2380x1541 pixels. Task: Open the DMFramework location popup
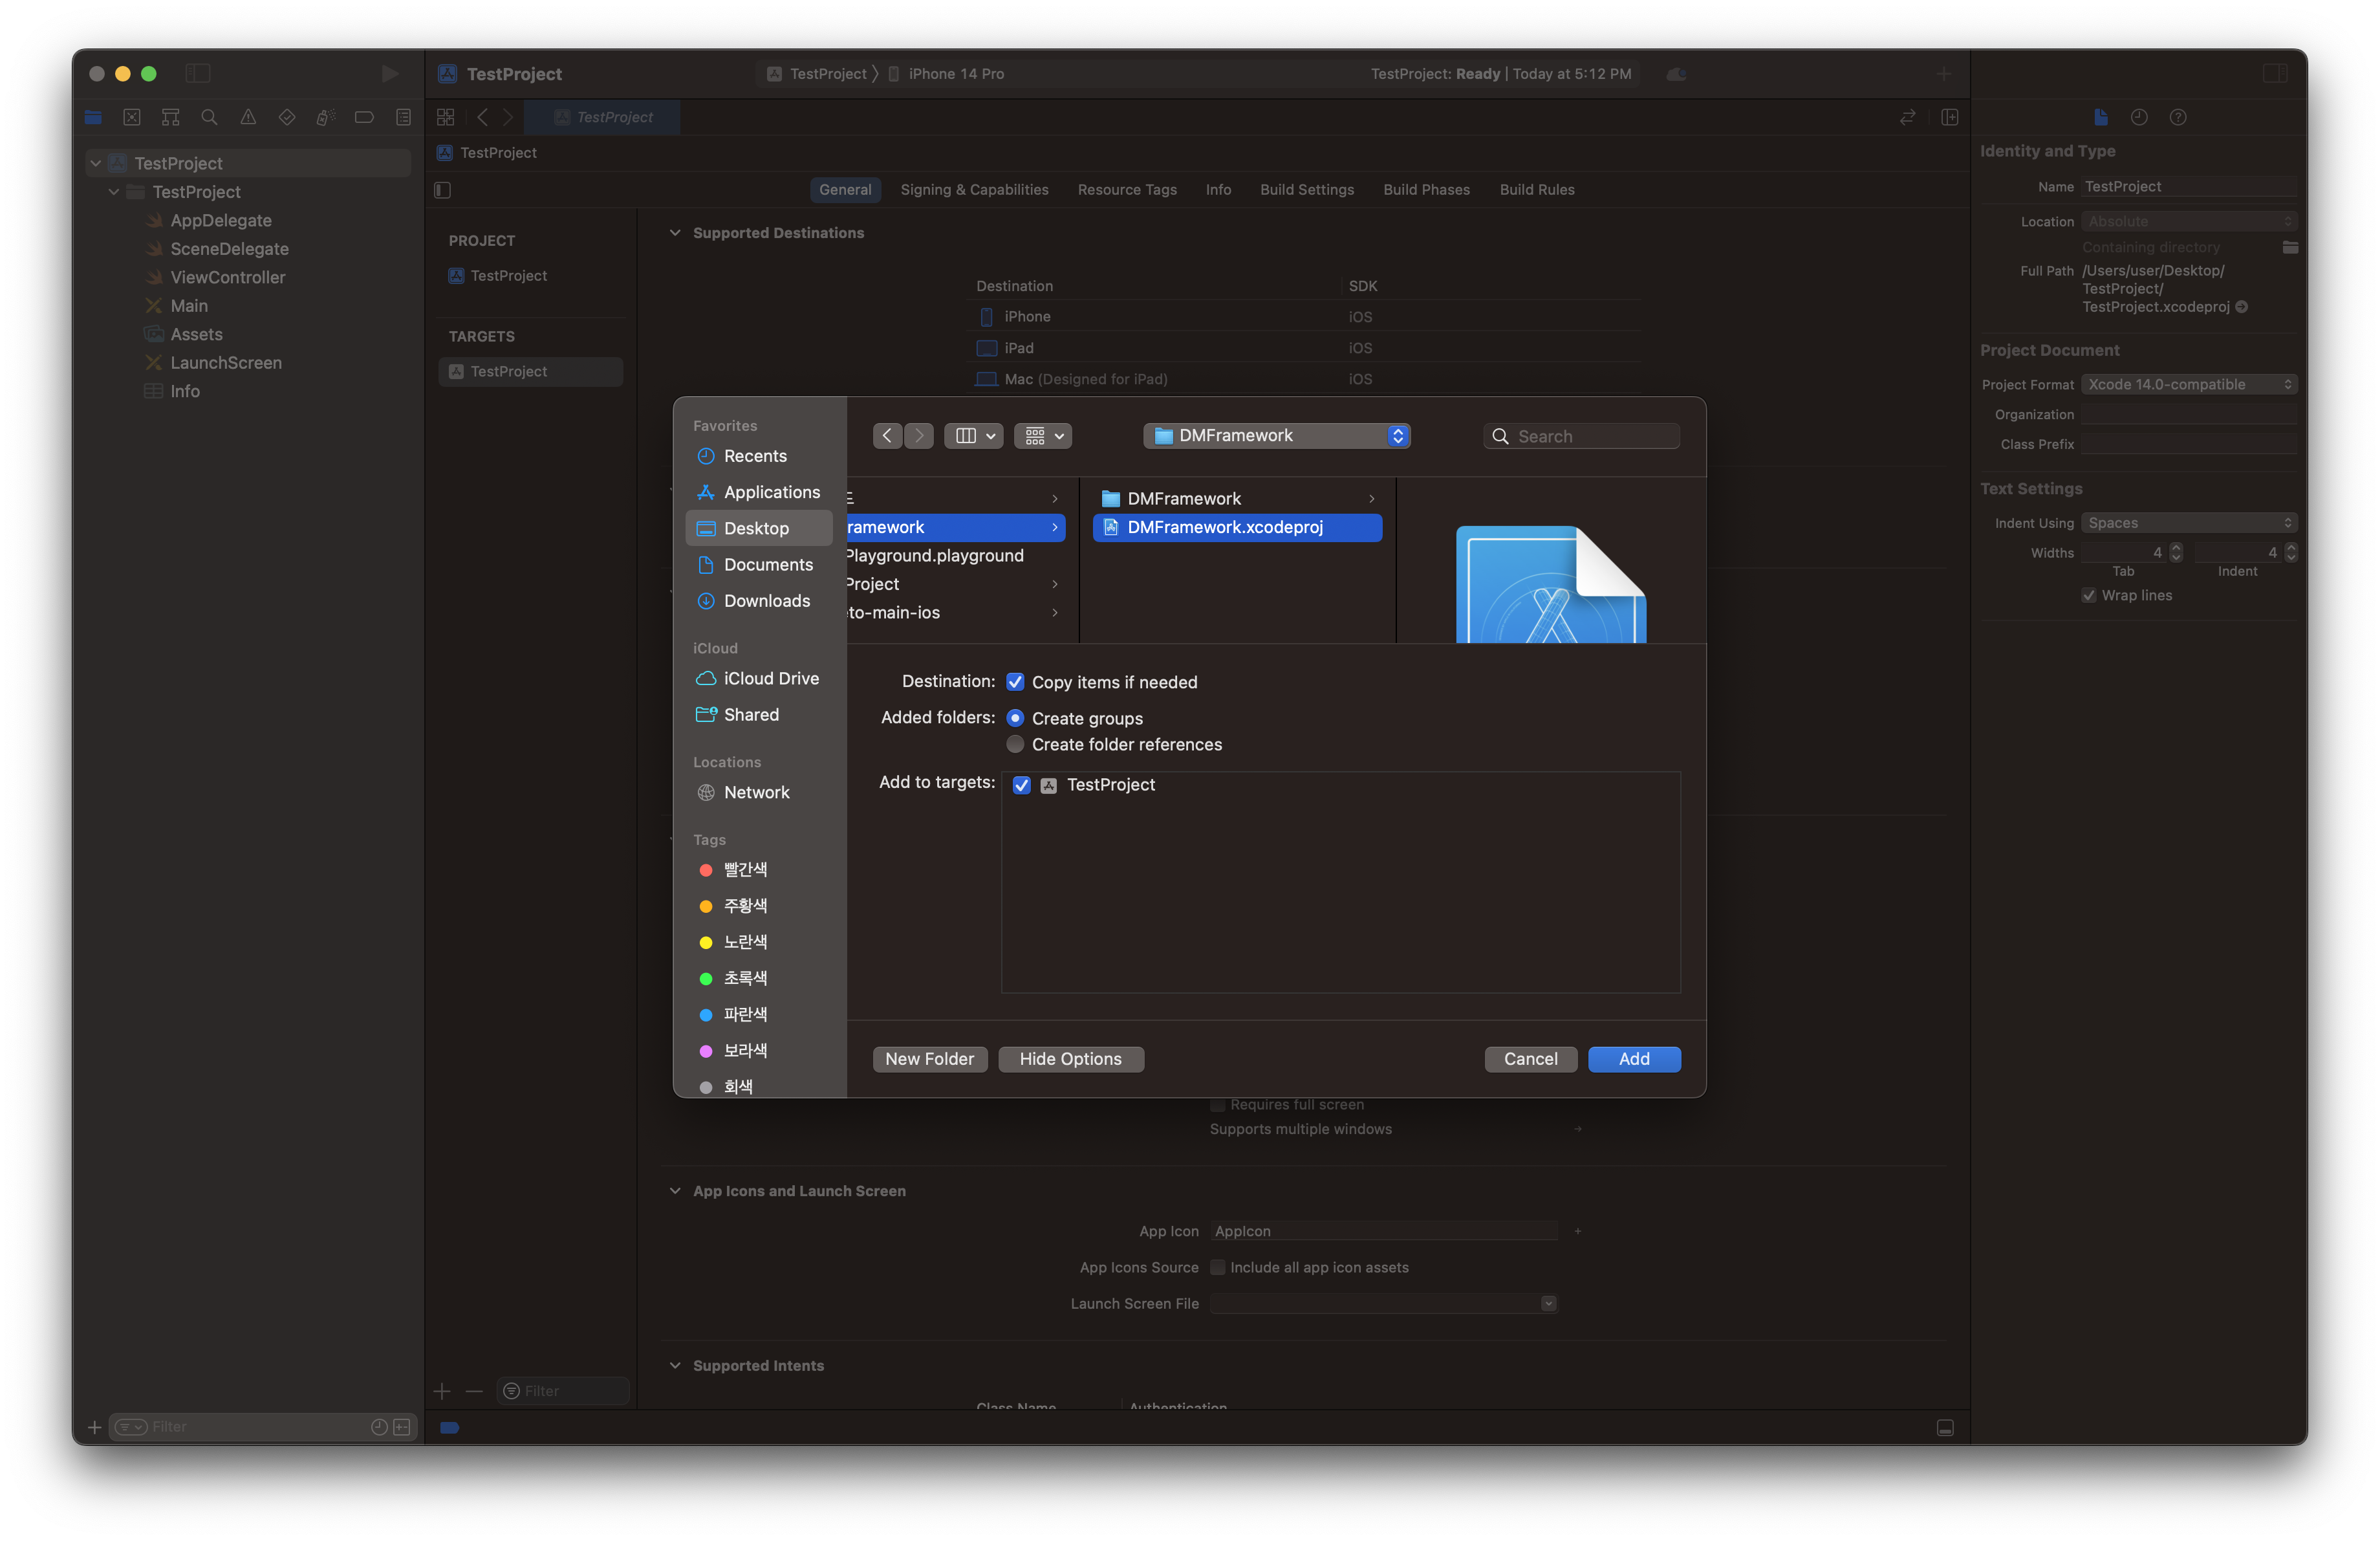coord(1276,436)
